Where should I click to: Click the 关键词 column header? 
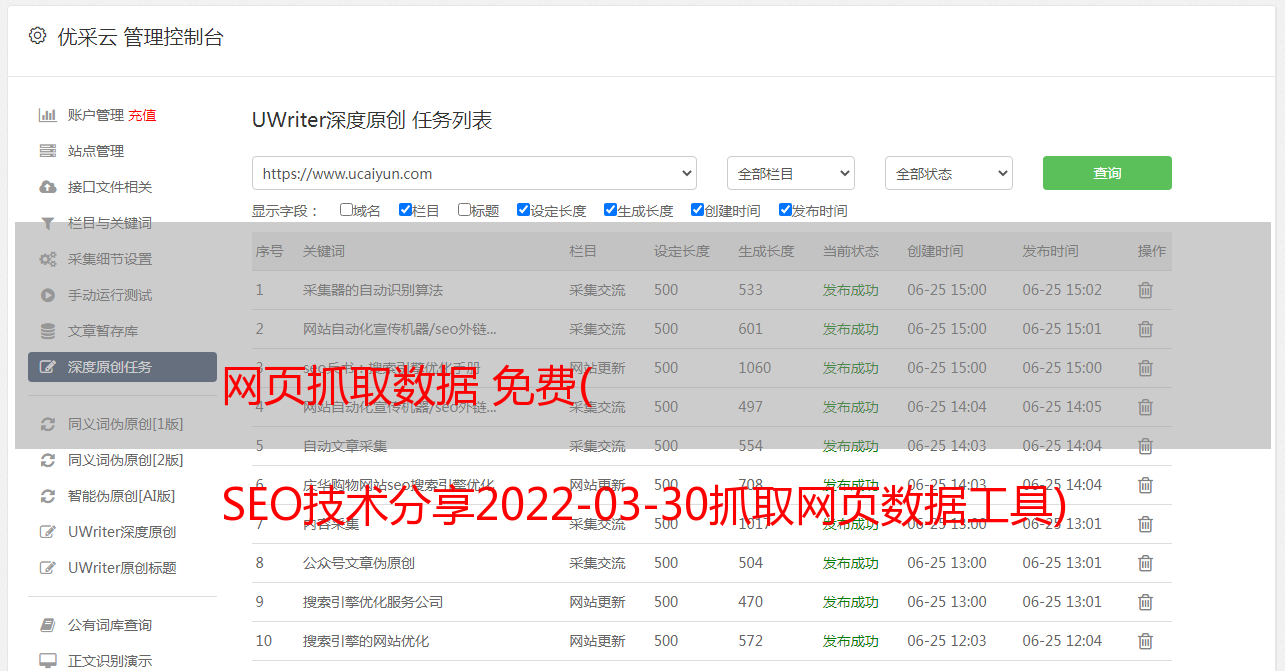[324, 251]
